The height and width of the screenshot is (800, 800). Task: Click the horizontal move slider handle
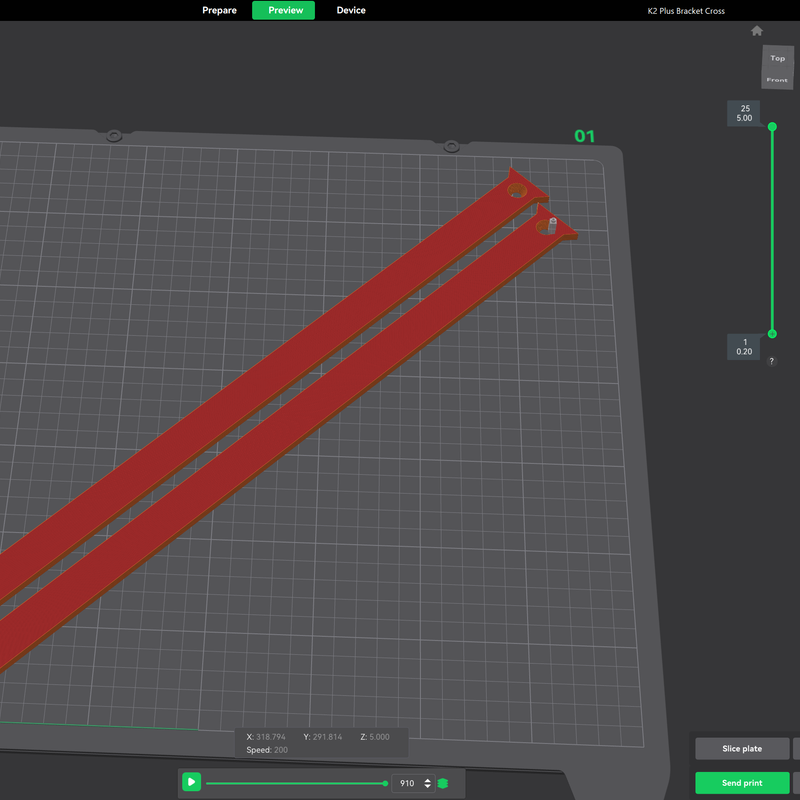coord(385,783)
